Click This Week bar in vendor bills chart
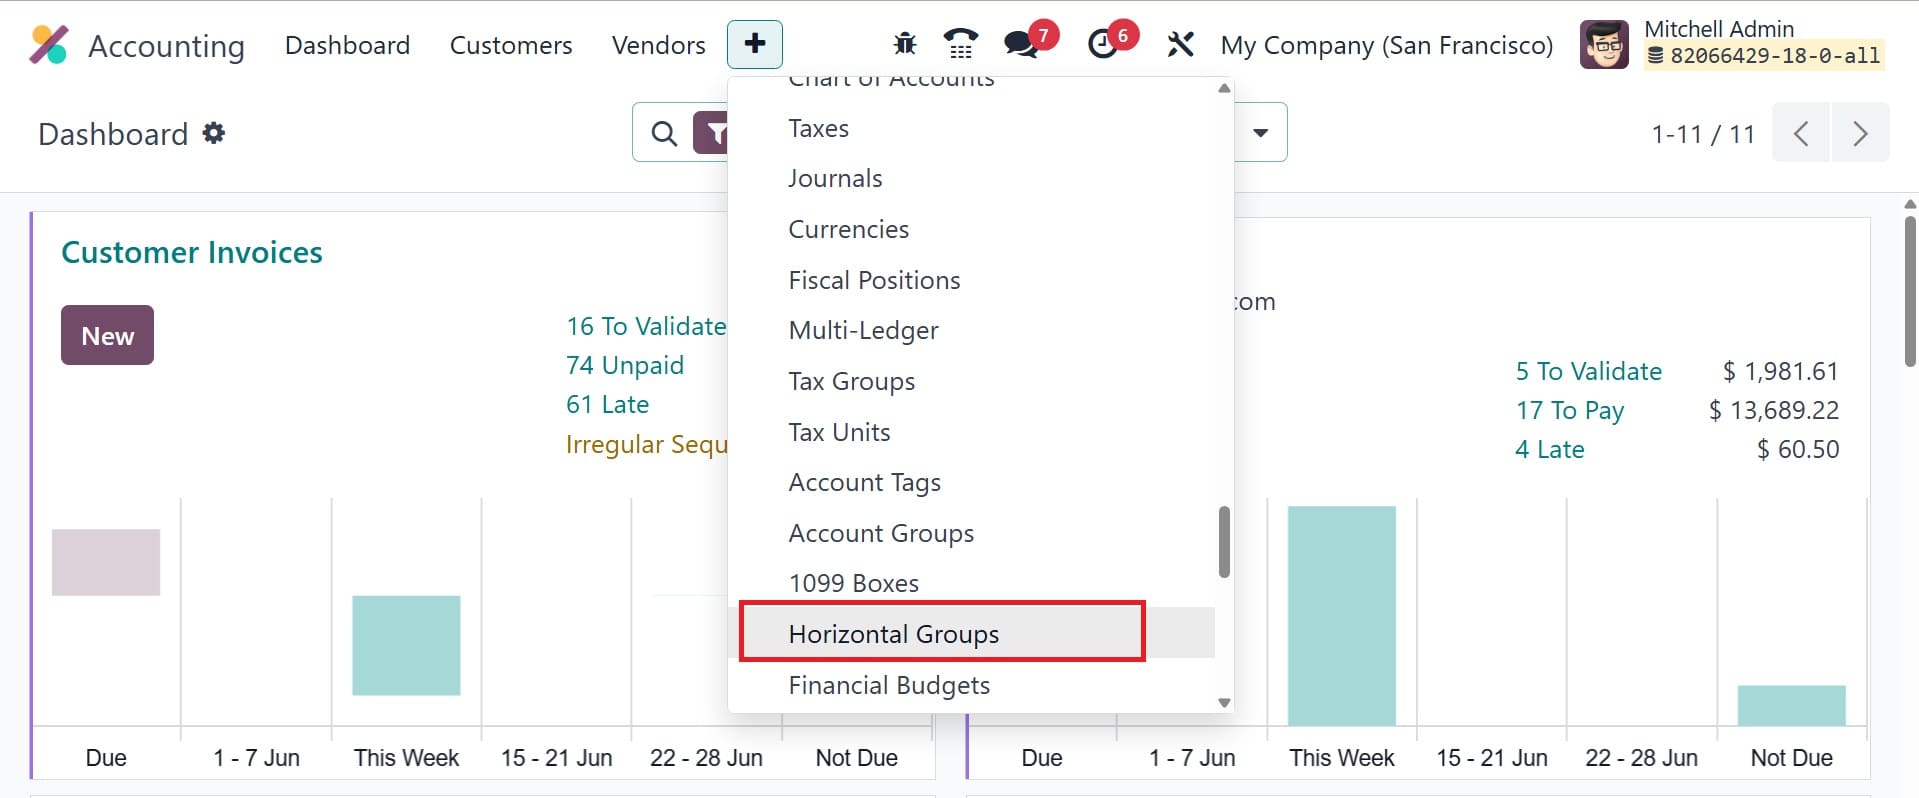Image resolution: width=1919 pixels, height=798 pixels. (1341, 616)
